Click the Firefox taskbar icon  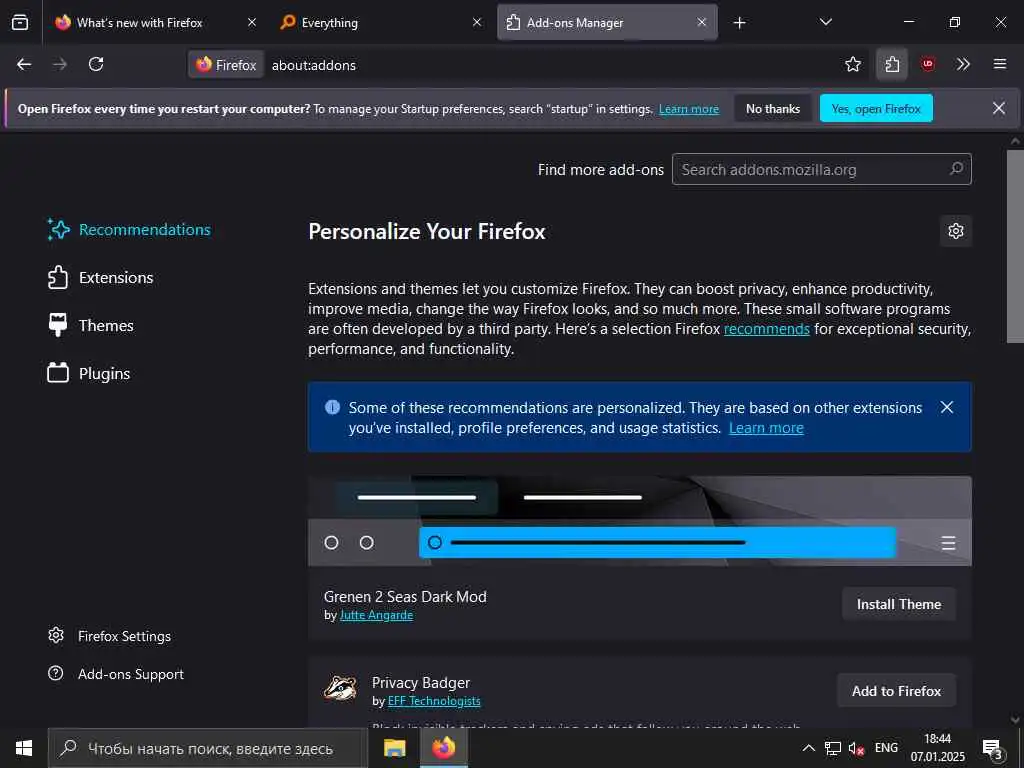(443, 748)
